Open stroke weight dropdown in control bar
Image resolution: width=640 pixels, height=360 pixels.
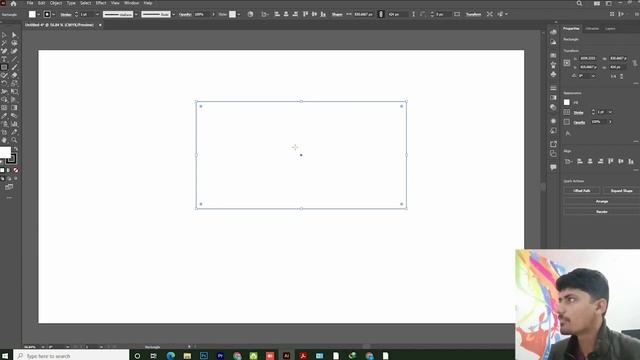[97, 14]
